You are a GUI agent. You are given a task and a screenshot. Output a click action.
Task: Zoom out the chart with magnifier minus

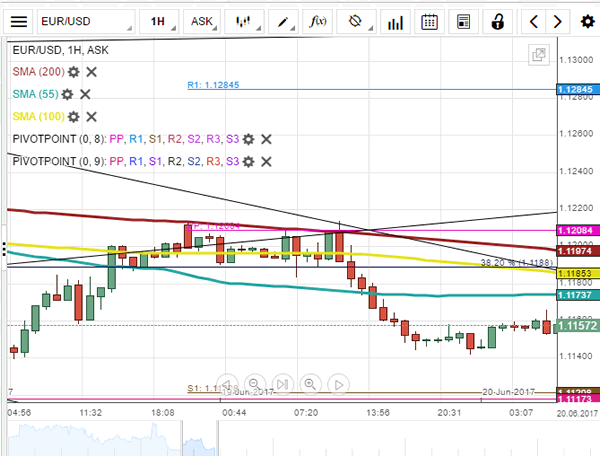point(255,385)
